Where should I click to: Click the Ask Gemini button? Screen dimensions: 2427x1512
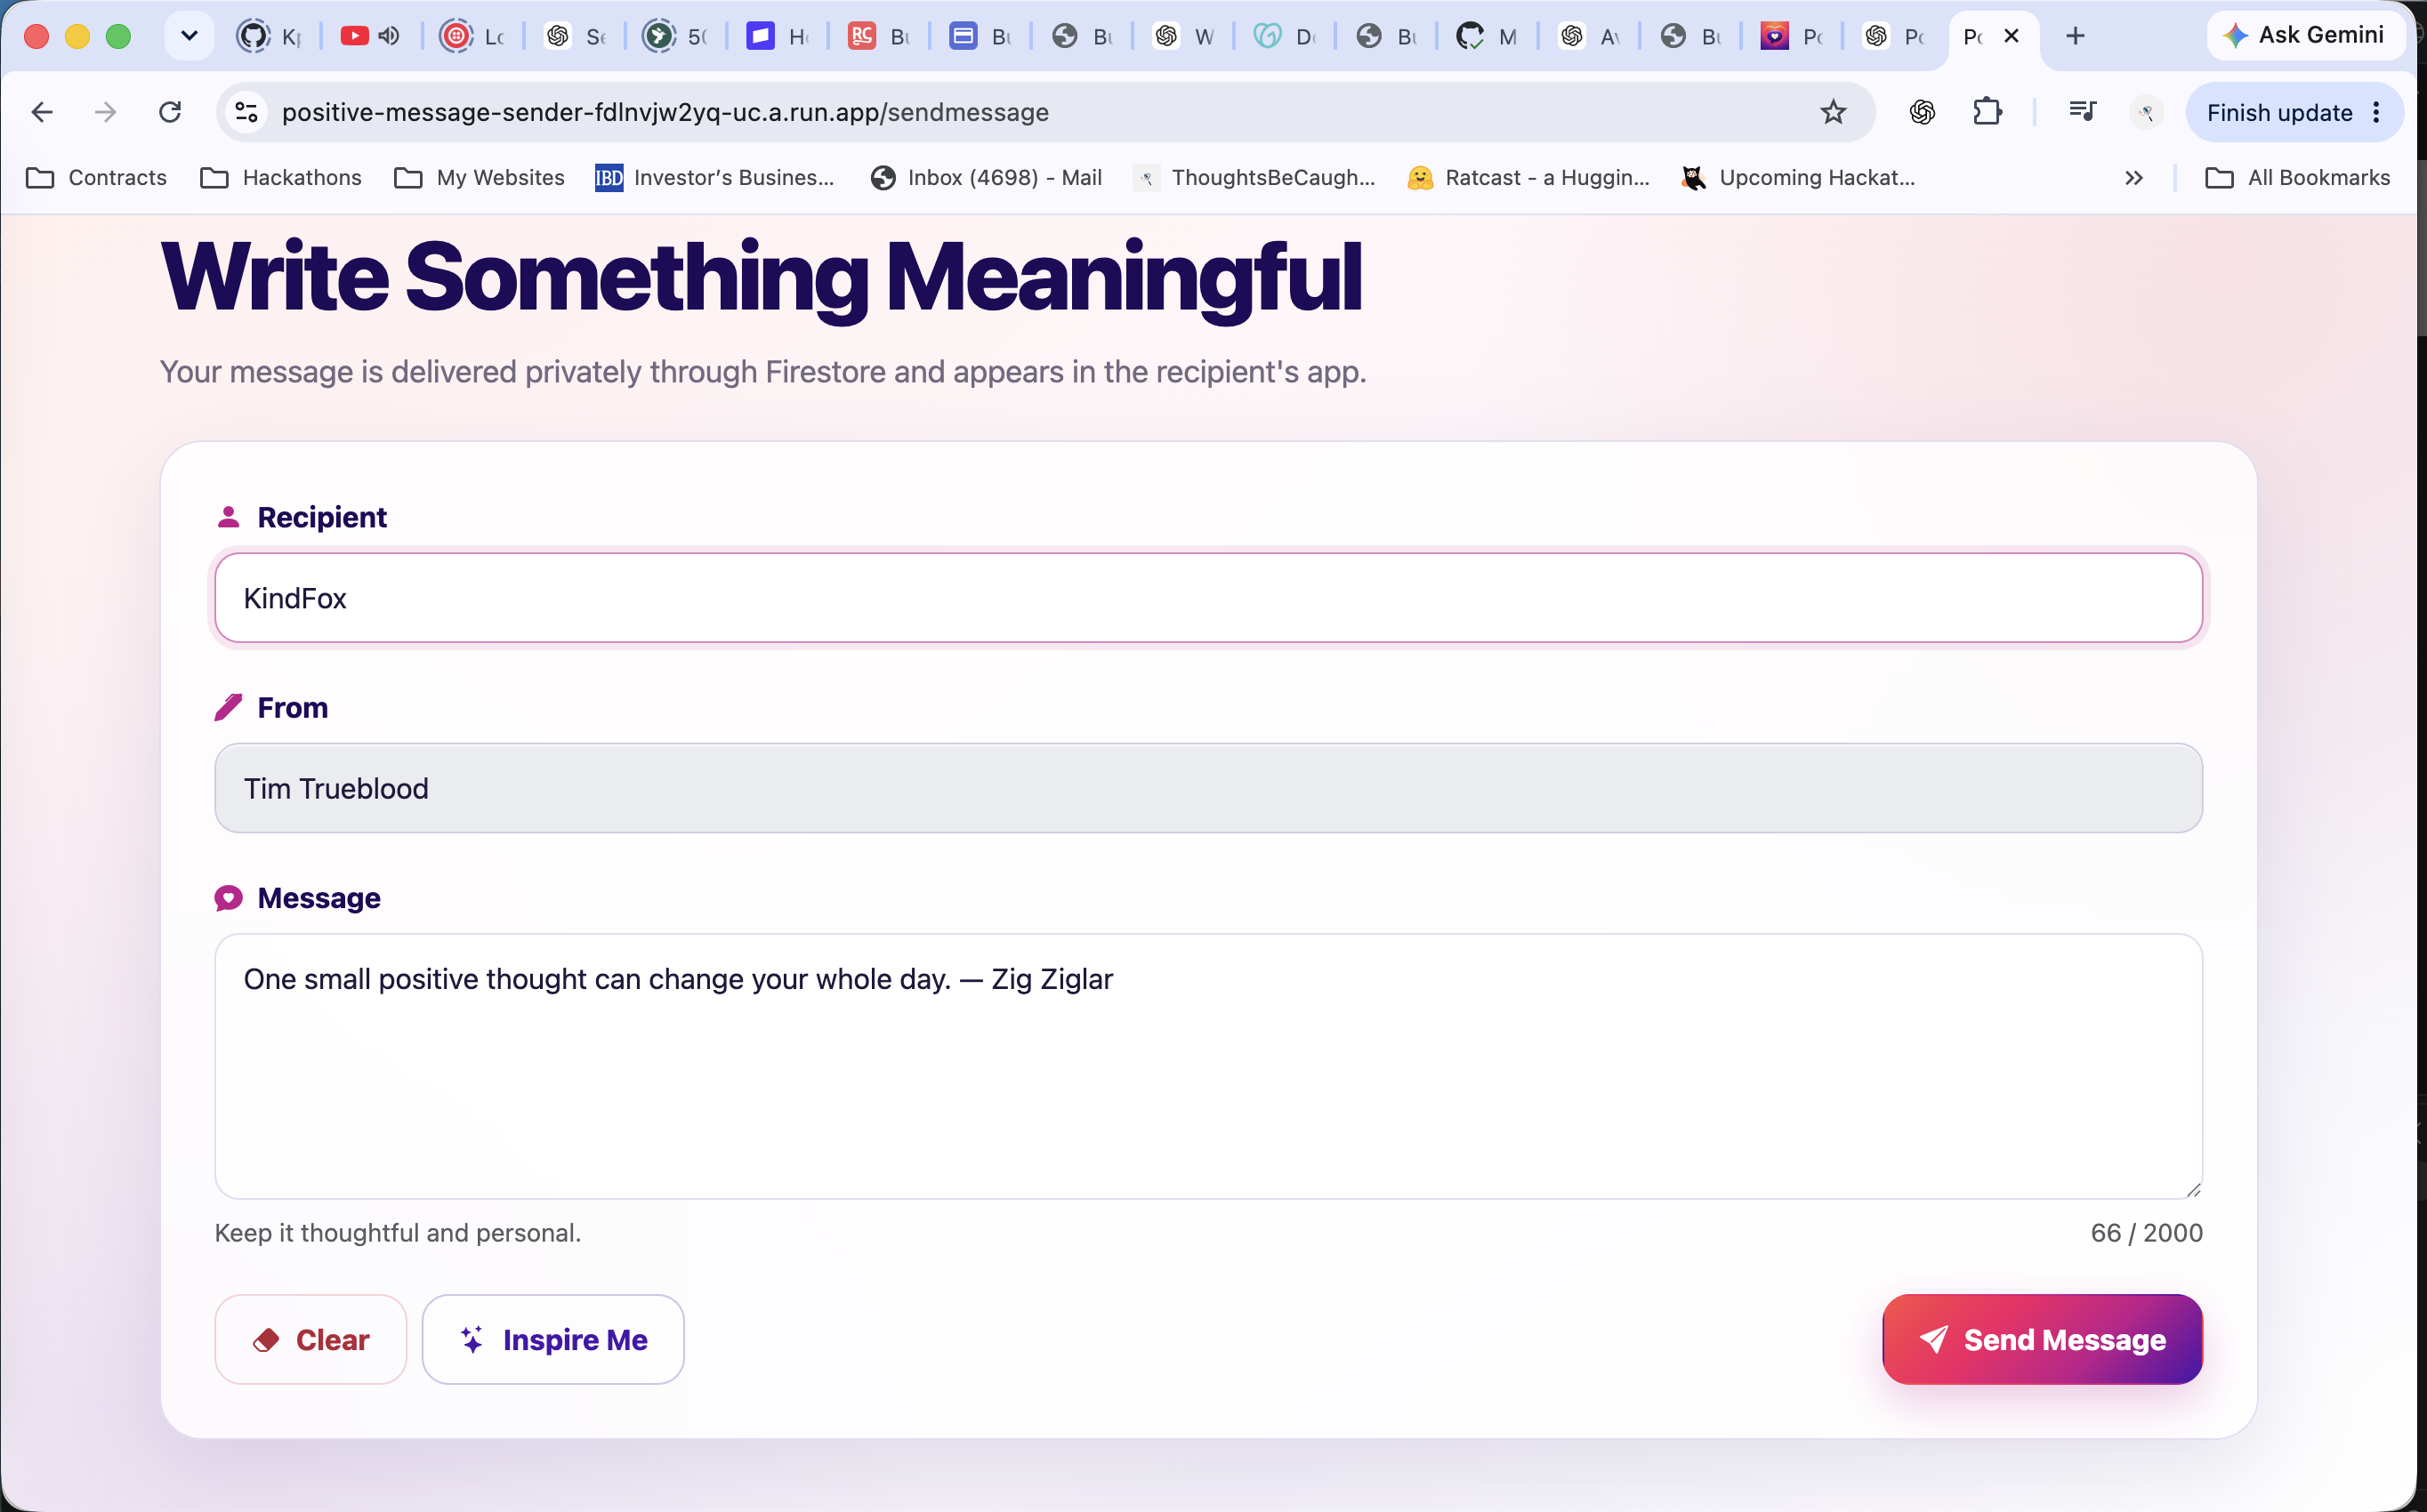click(x=2304, y=35)
